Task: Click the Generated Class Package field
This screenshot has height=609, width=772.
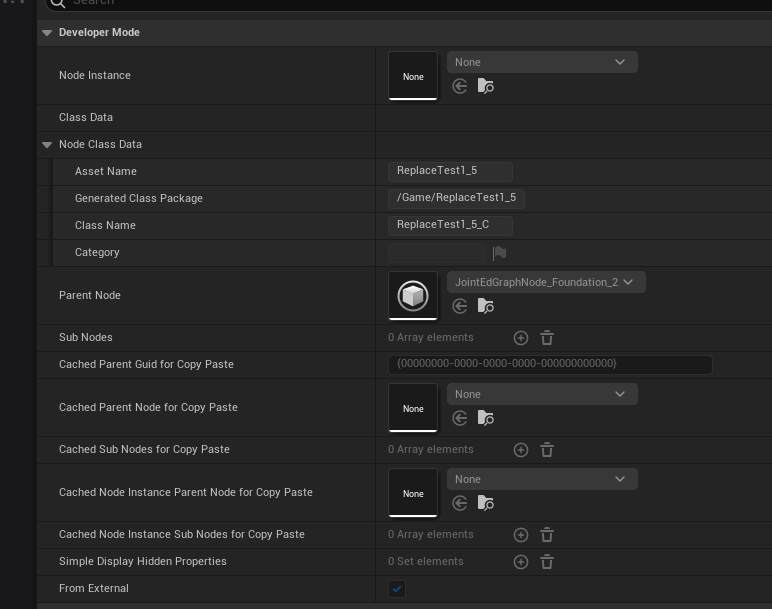Action: 456,198
